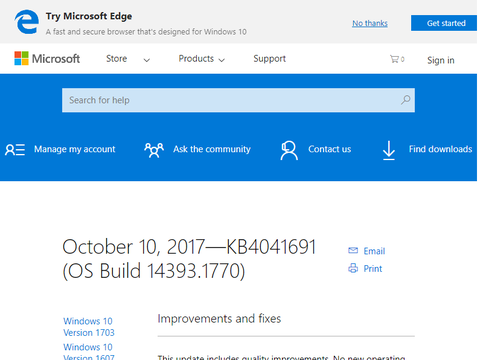Click the Sign in link
The width and height of the screenshot is (480, 360).
click(441, 60)
